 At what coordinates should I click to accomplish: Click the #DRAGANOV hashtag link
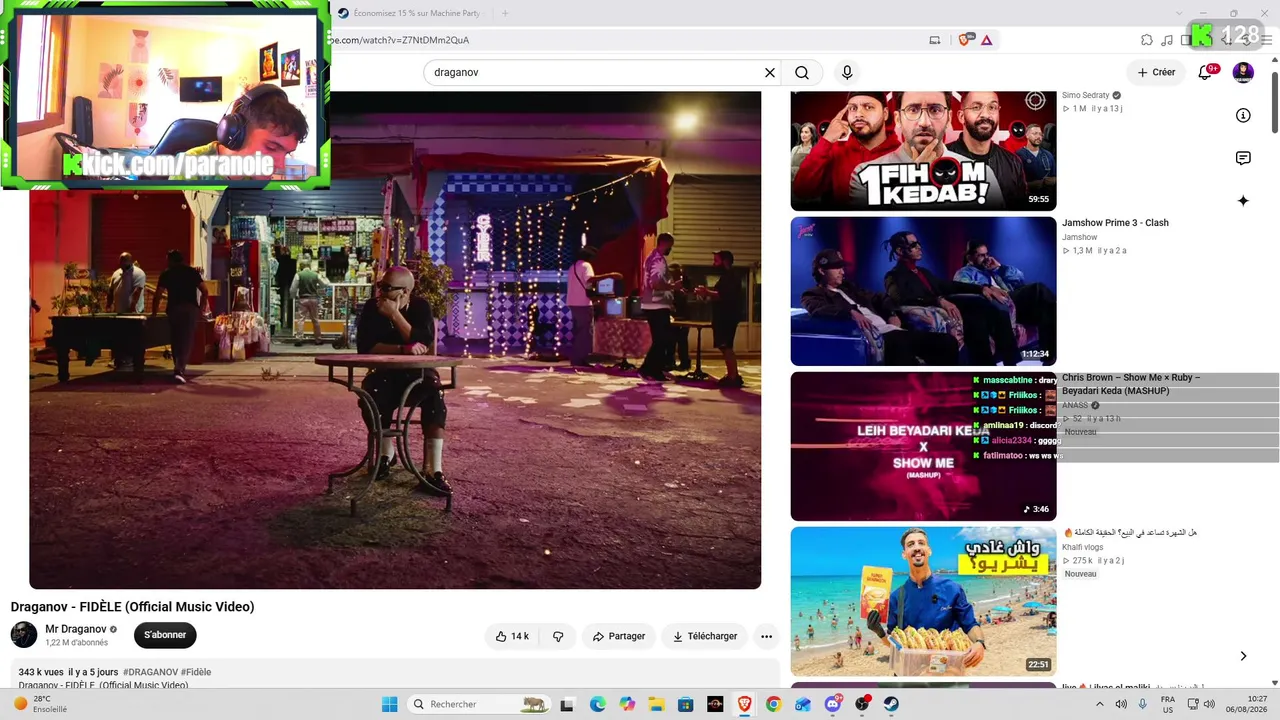click(150, 672)
